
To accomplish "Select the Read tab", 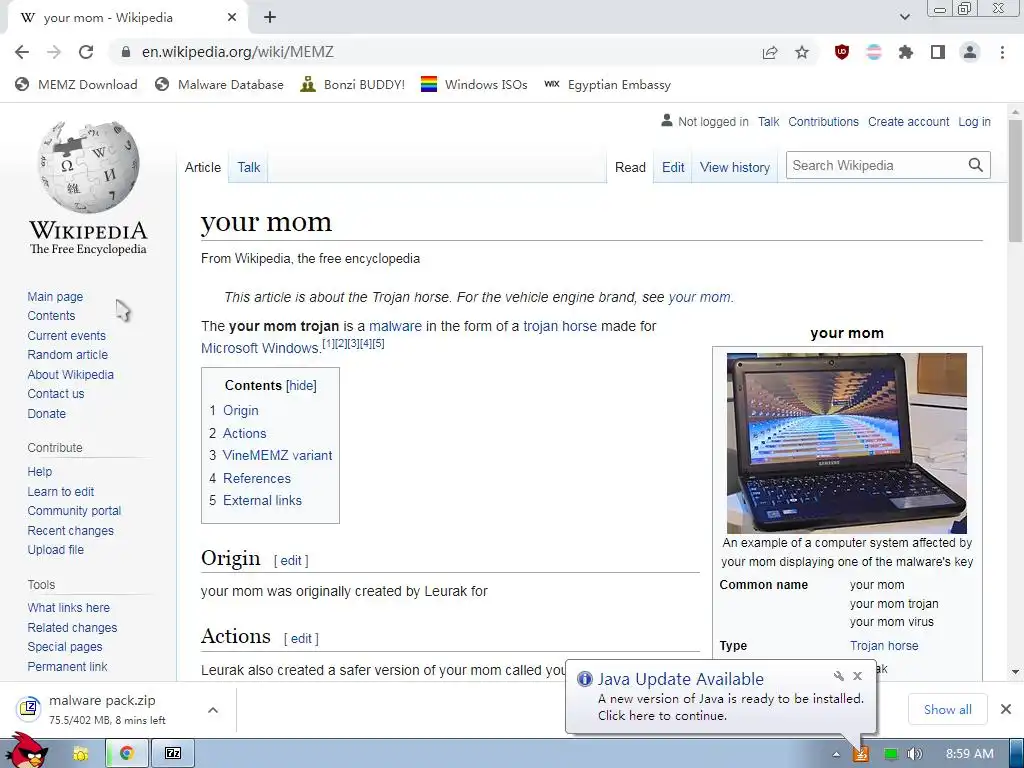I will point(630,167).
